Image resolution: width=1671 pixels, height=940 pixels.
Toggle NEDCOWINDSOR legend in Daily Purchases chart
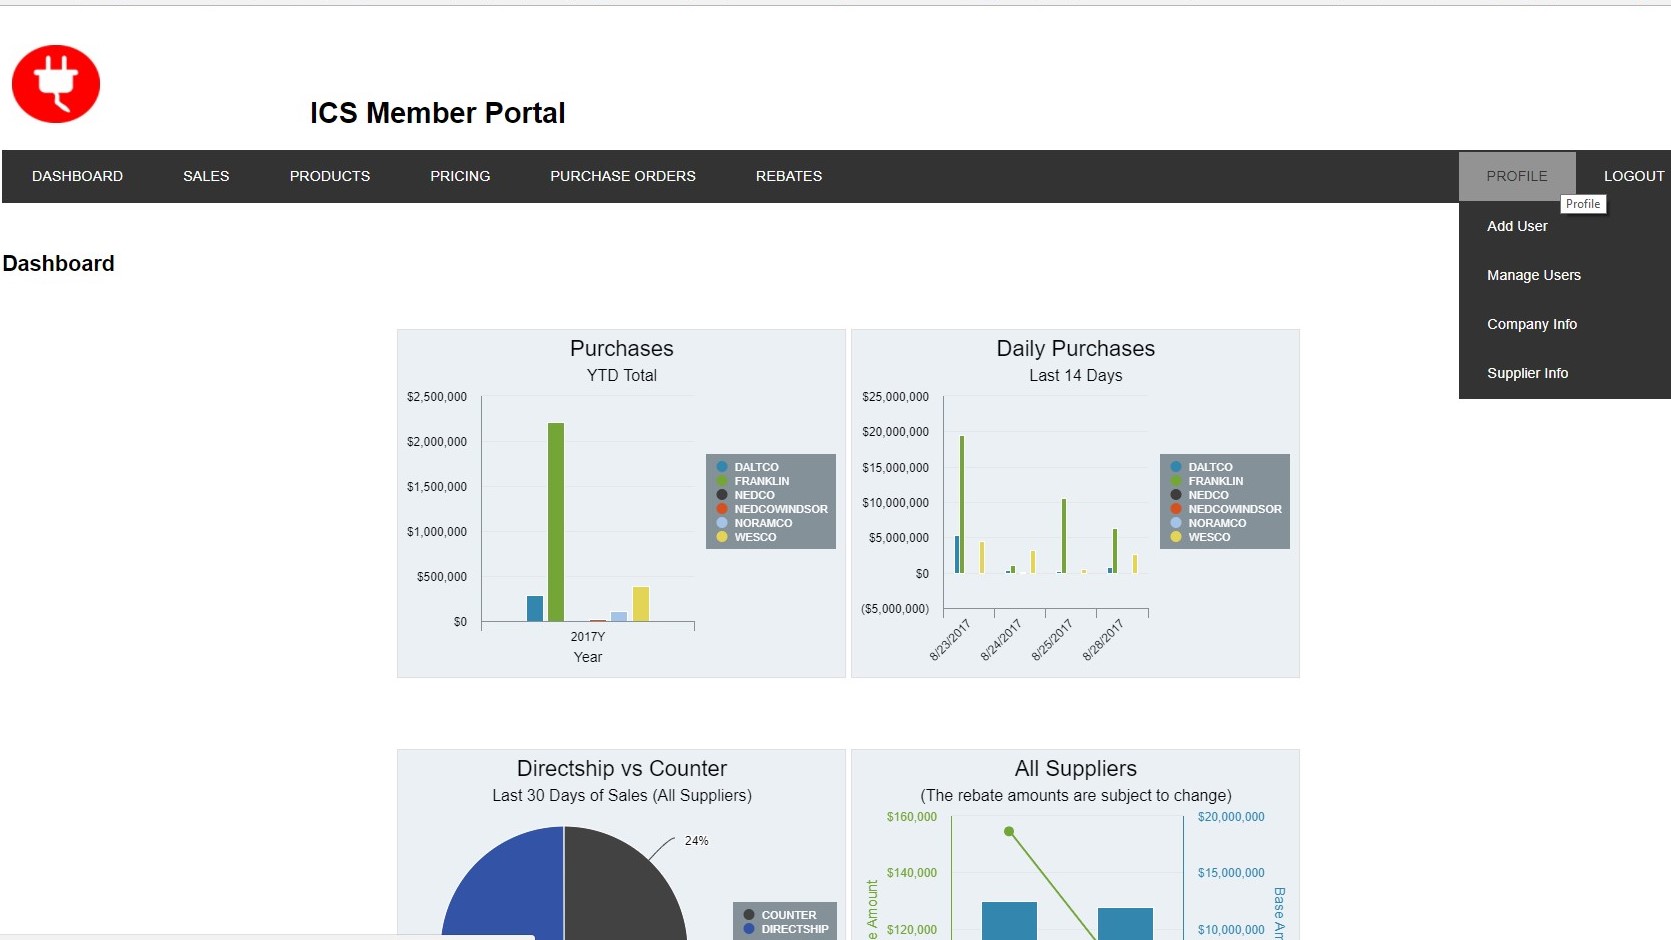(1226, 509)
